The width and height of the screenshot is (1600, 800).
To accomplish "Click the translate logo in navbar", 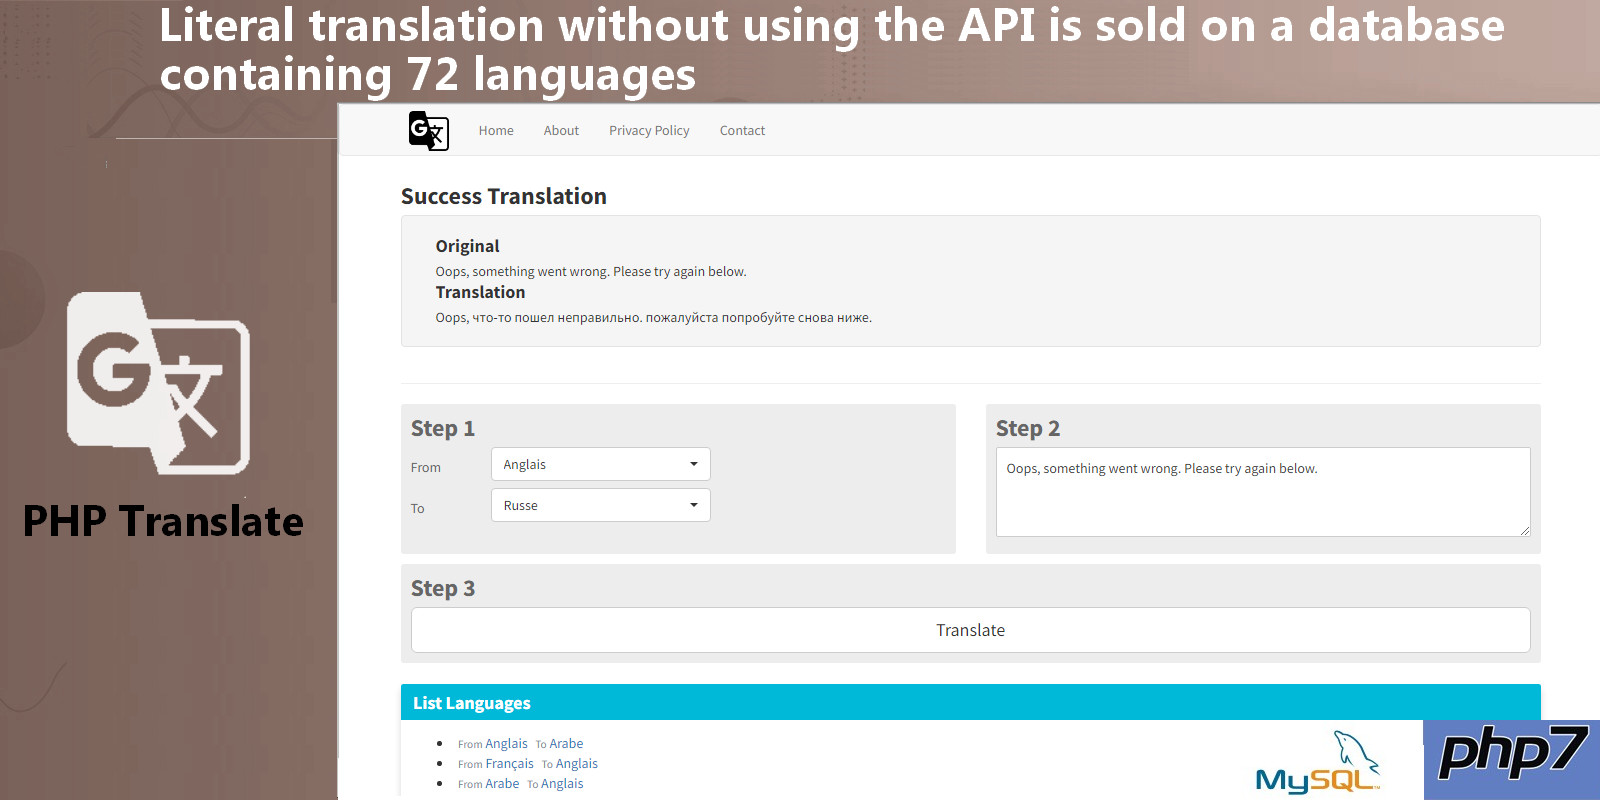I will tap(428, 131).
